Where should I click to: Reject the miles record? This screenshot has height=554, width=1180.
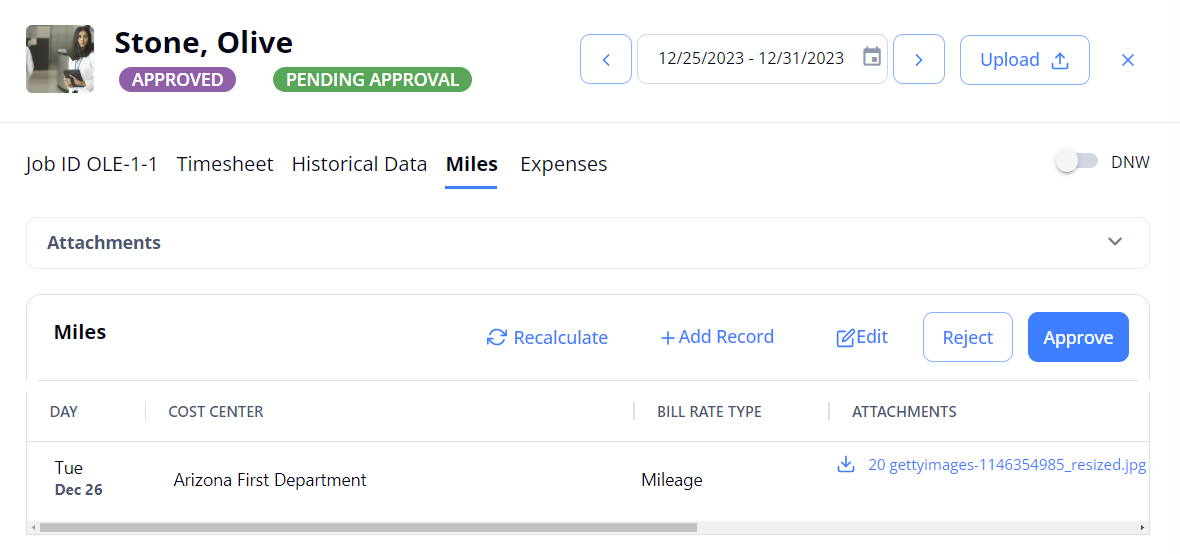968,337
